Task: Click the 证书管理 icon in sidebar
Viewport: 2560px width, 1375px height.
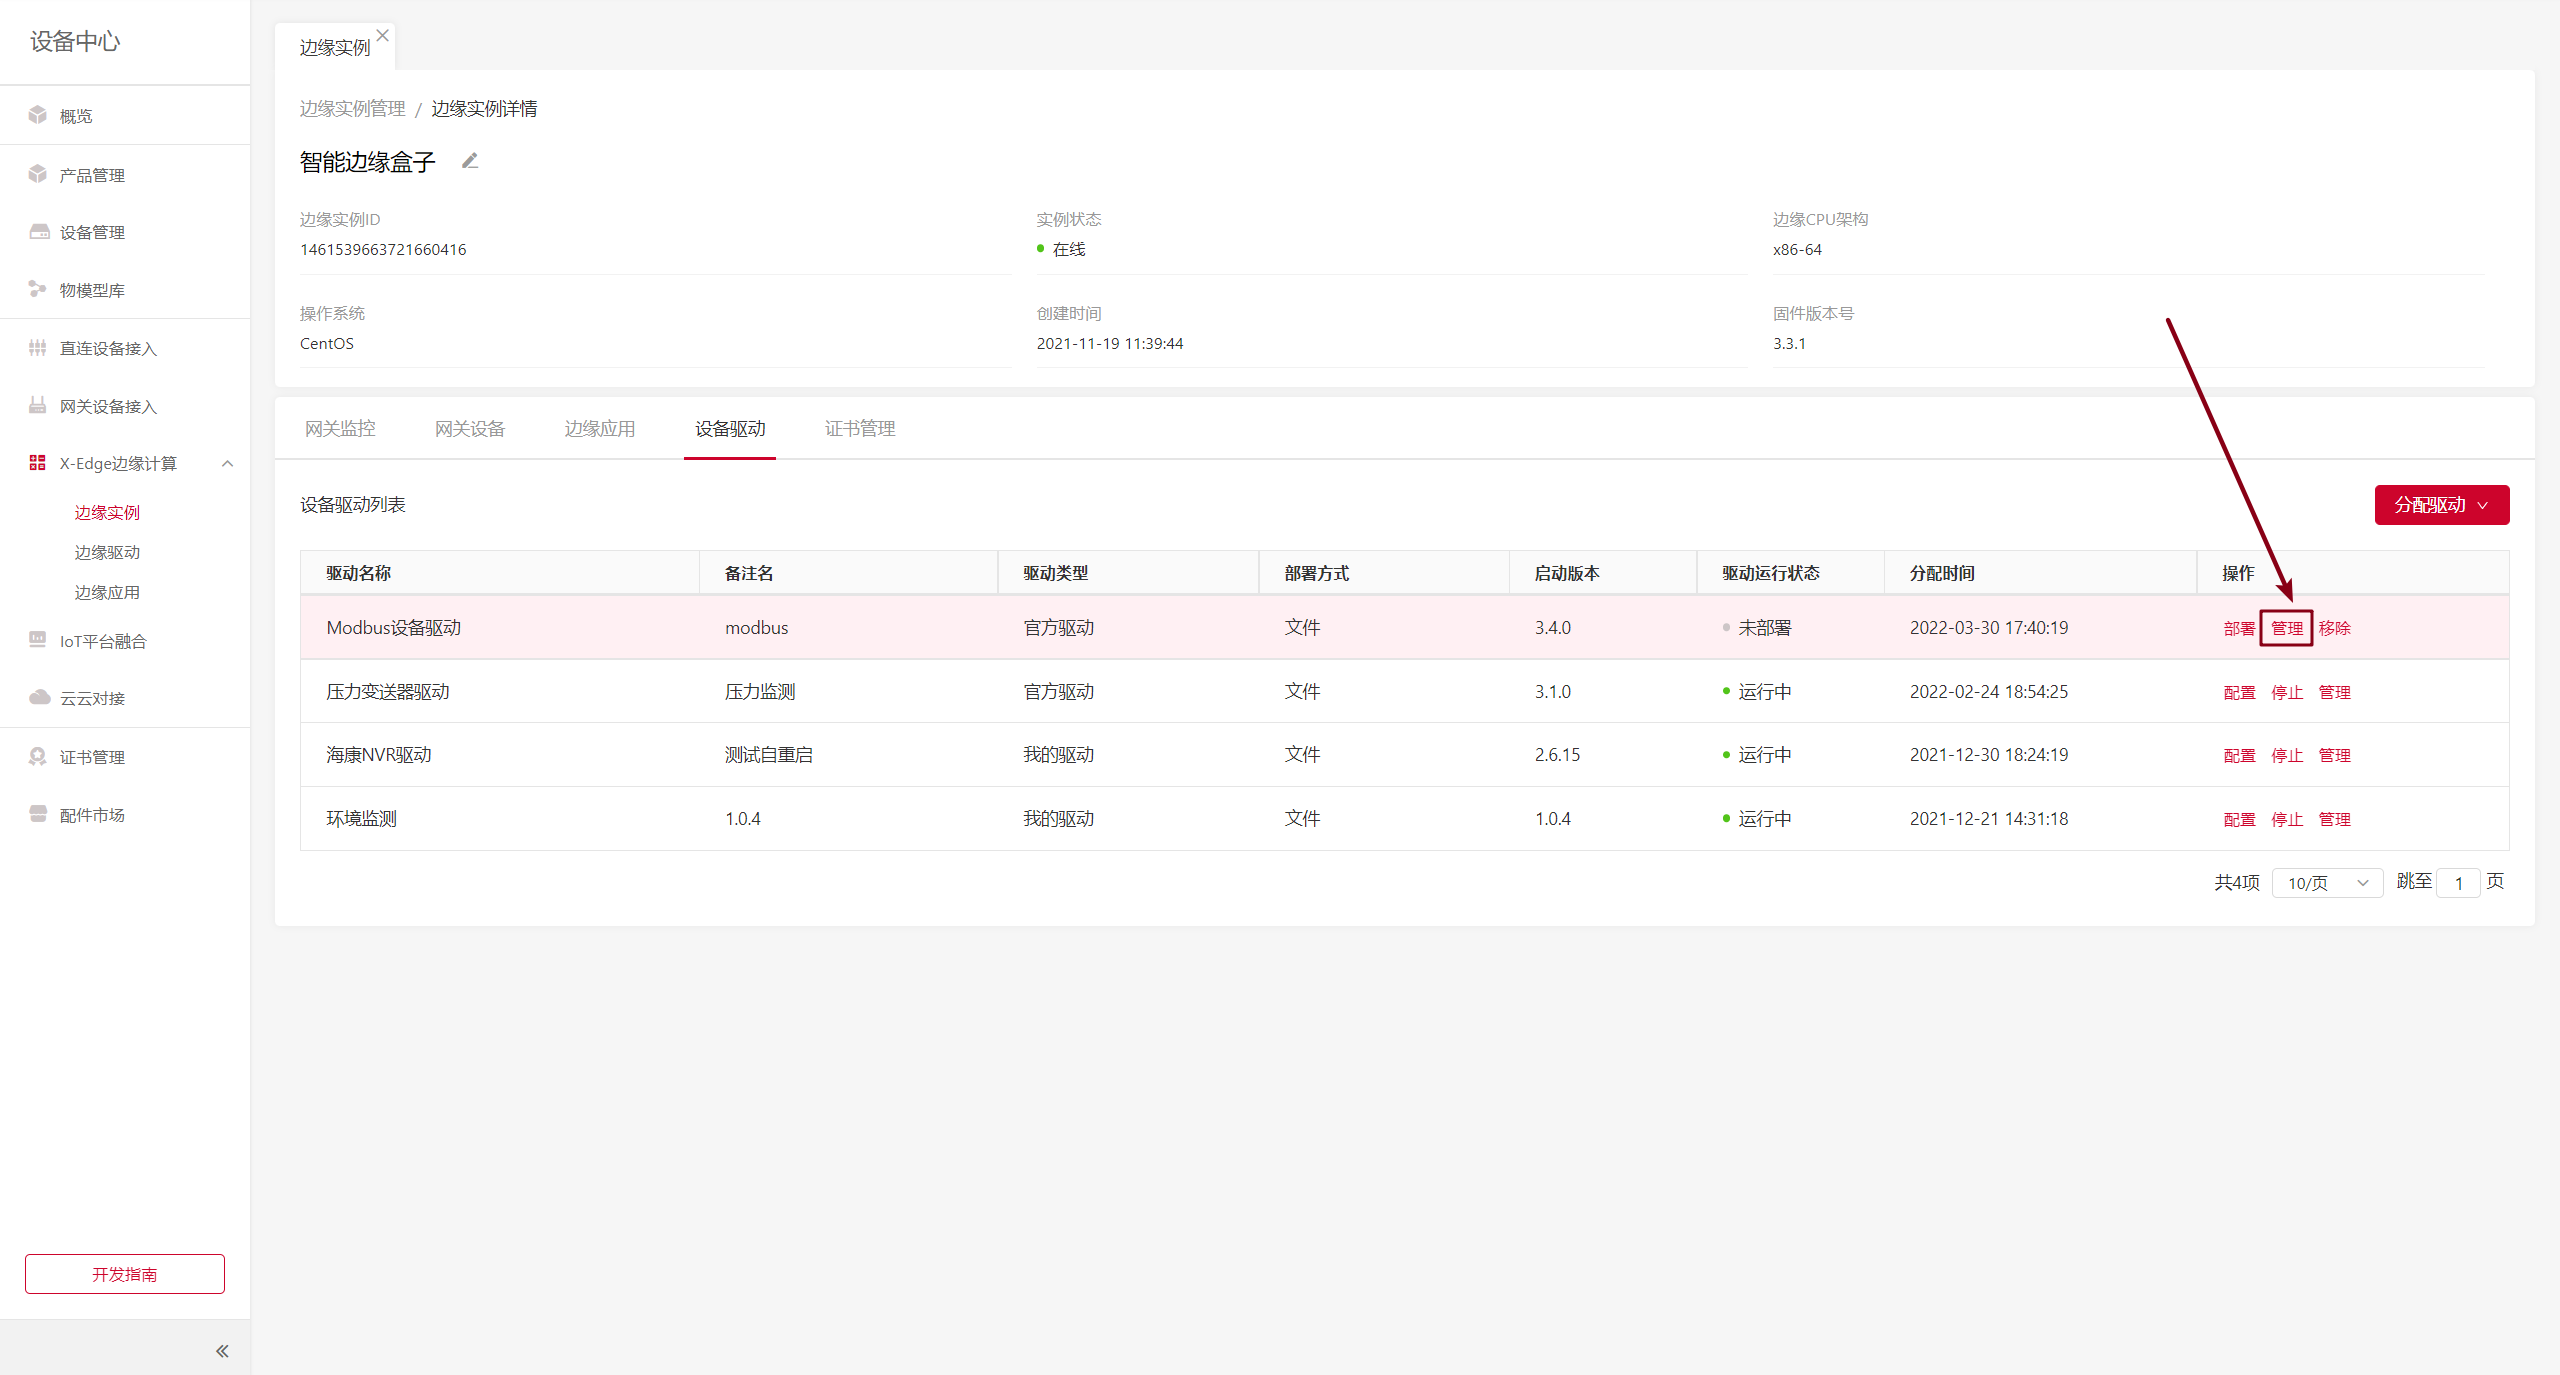Action: coord(38,757)
